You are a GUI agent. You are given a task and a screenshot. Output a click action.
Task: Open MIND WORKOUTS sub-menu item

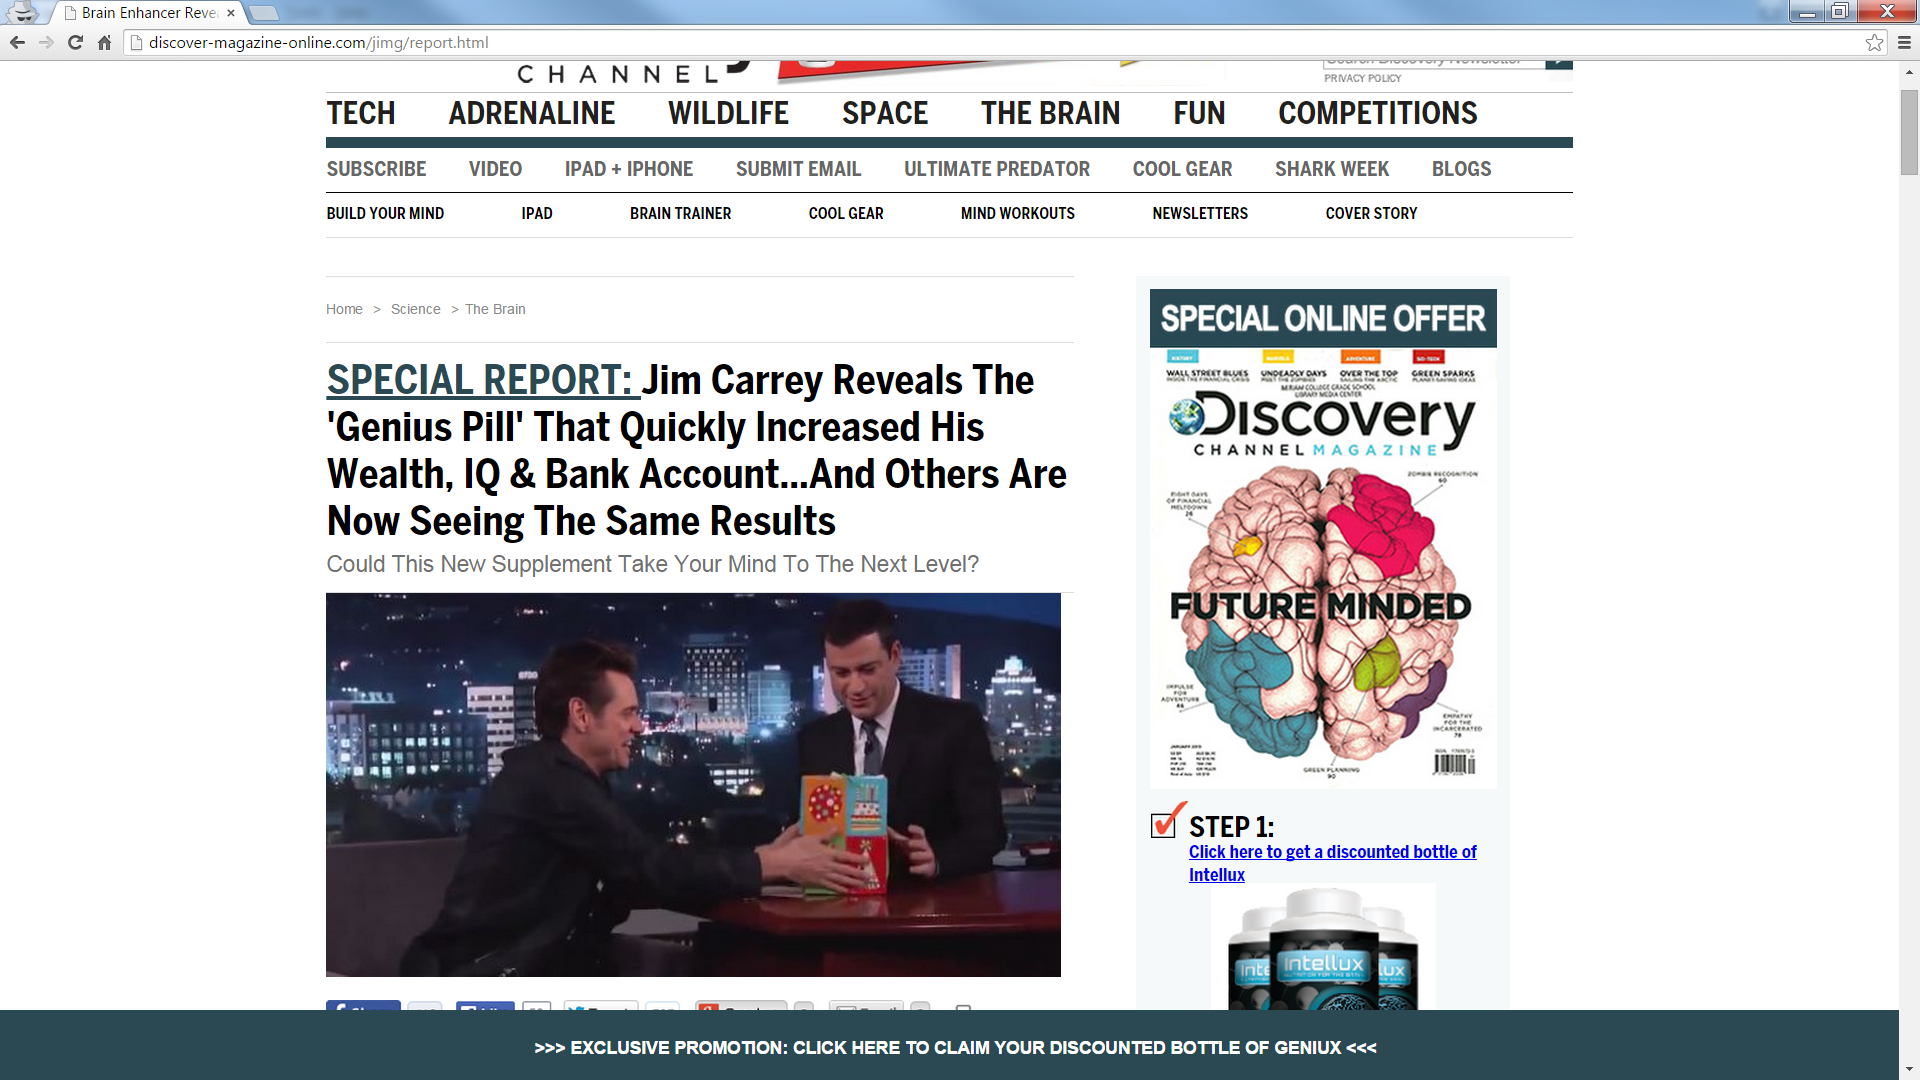[1018, 213]
